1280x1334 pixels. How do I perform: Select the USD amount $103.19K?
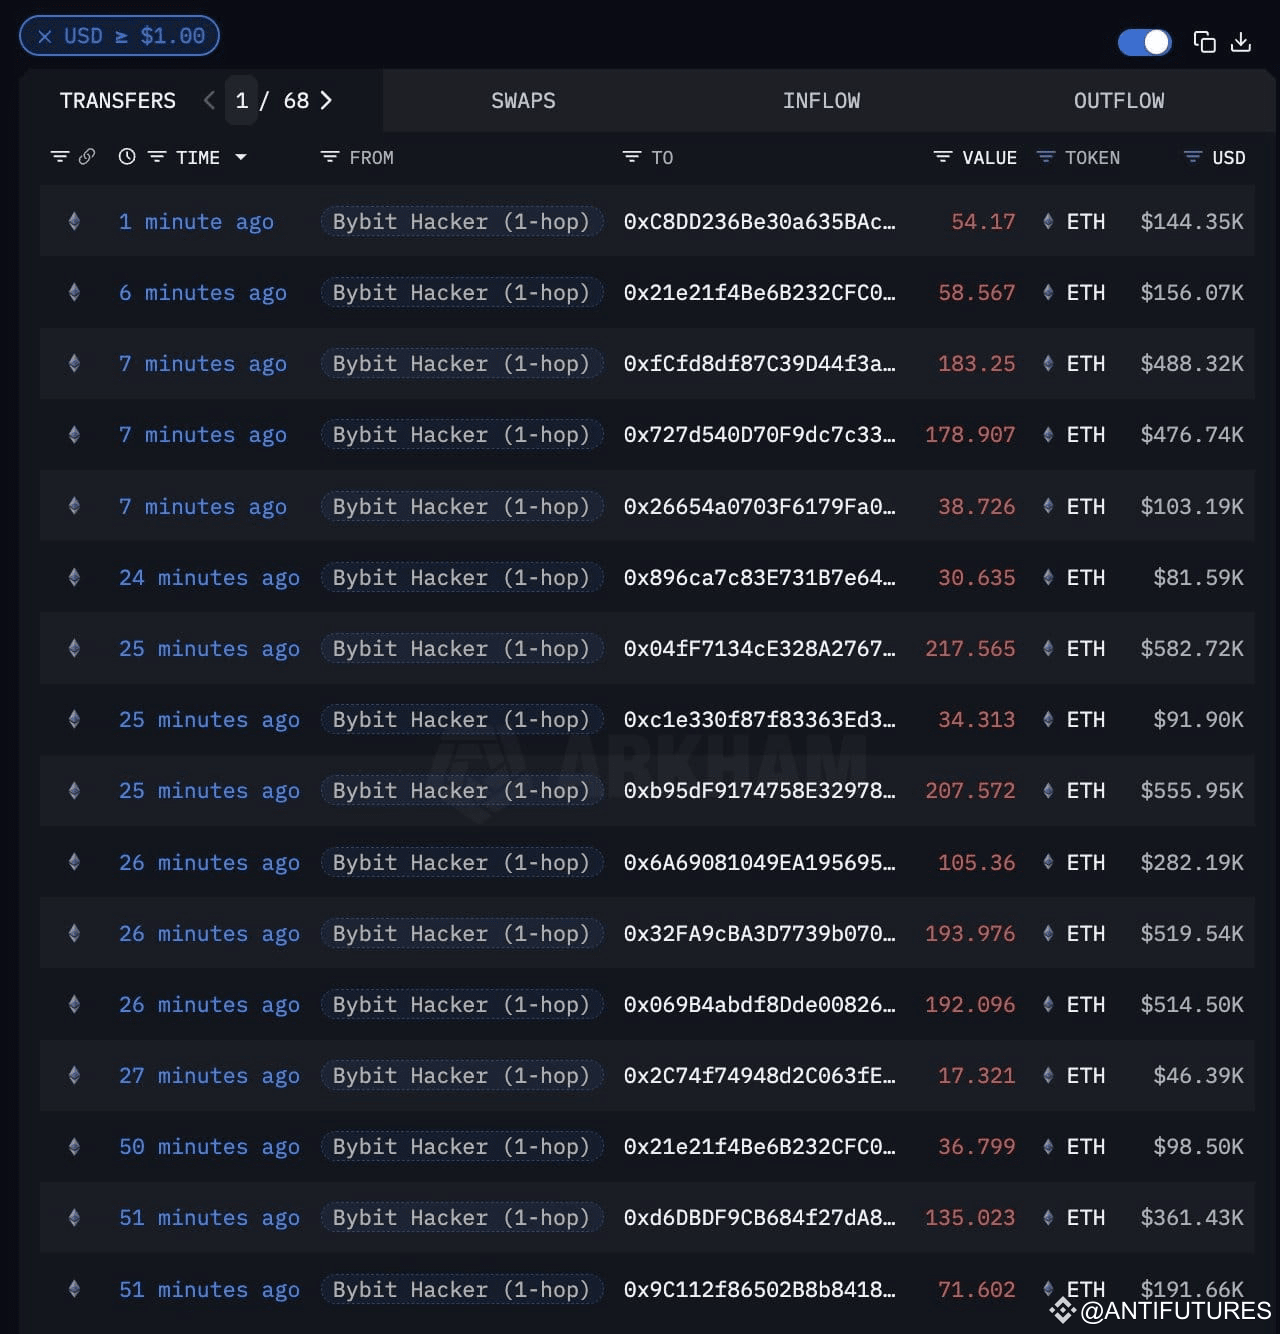(1192, 506)
